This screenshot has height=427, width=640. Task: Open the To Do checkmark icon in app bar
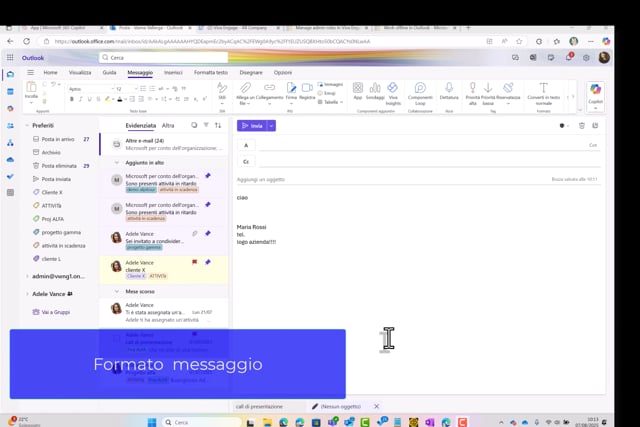[10, 176]
